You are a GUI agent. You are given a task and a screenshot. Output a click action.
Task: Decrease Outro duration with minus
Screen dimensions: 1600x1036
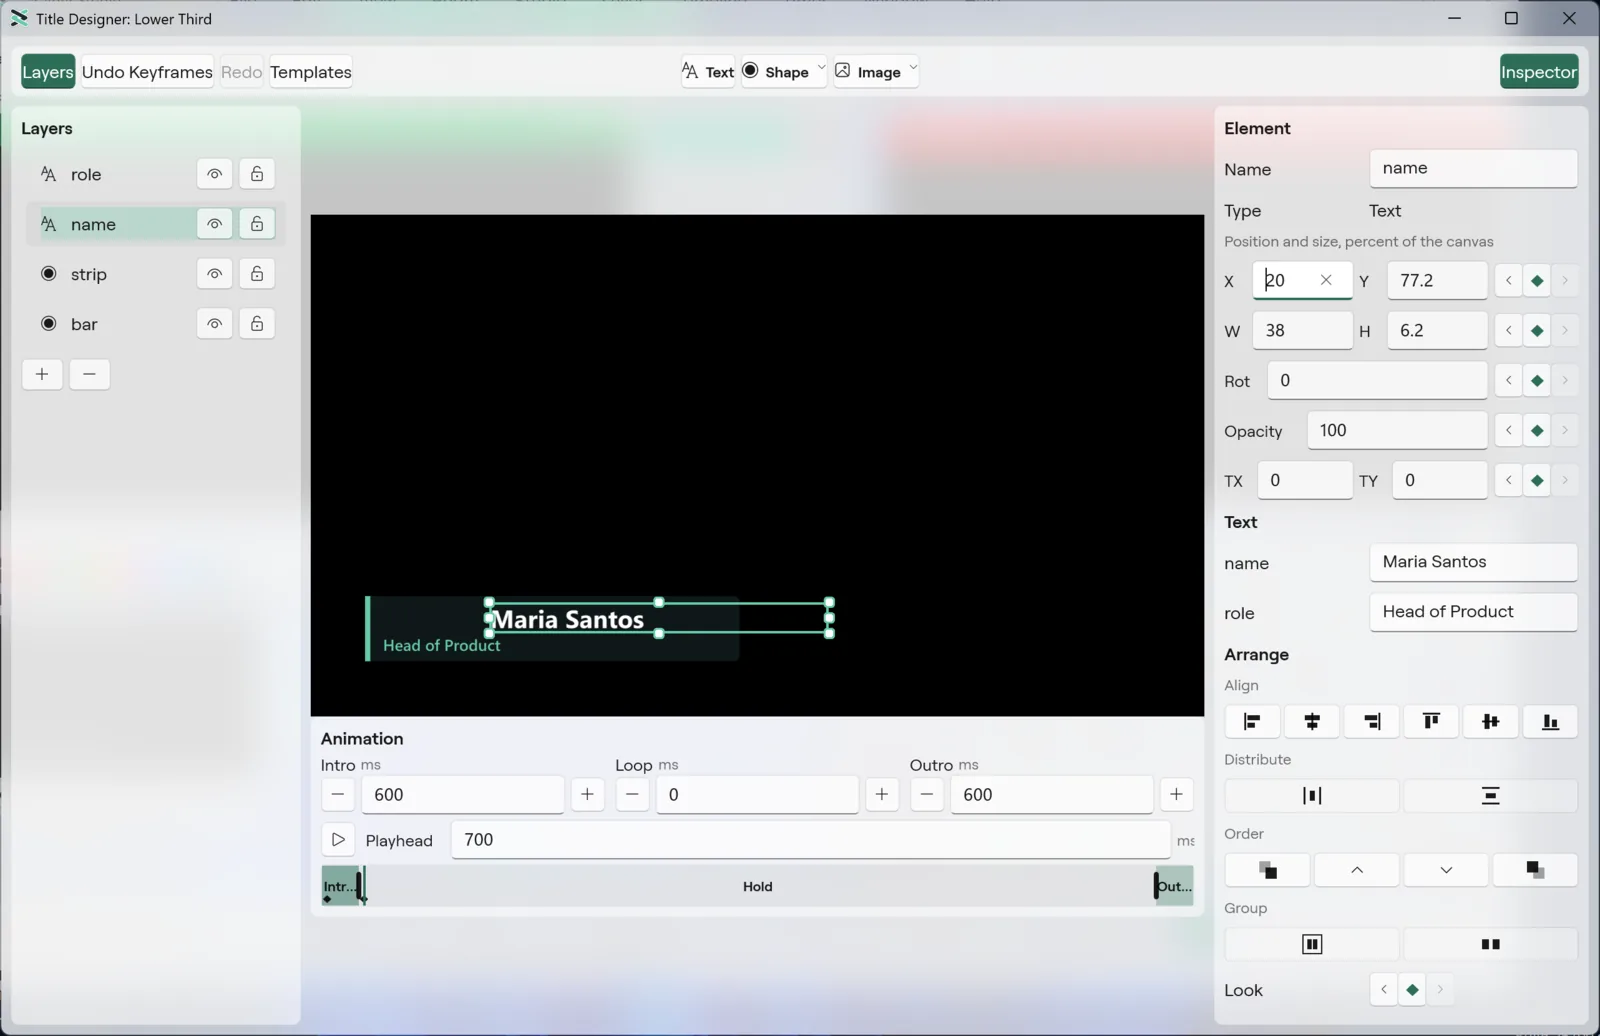point(927,795)
